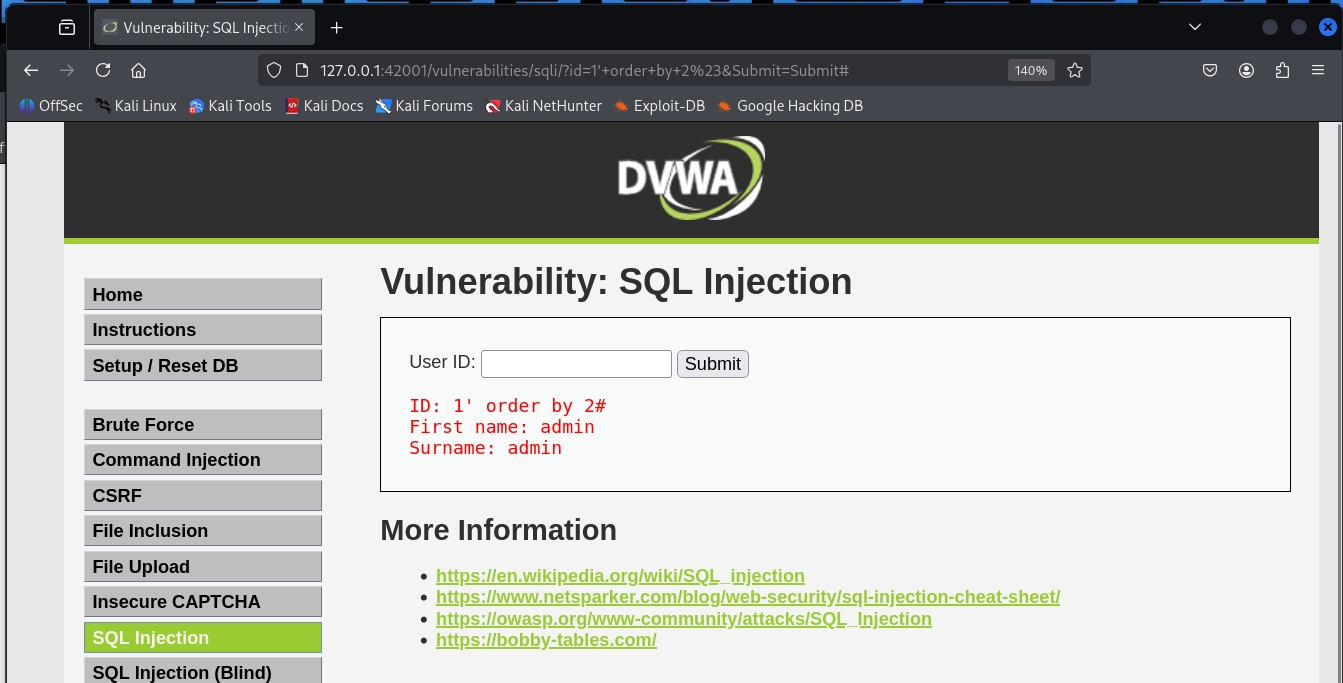Screen dimensions: 1343x683
Task: Click the "ID: 1' order by 2#" text
Action: (x=508, y=406)
